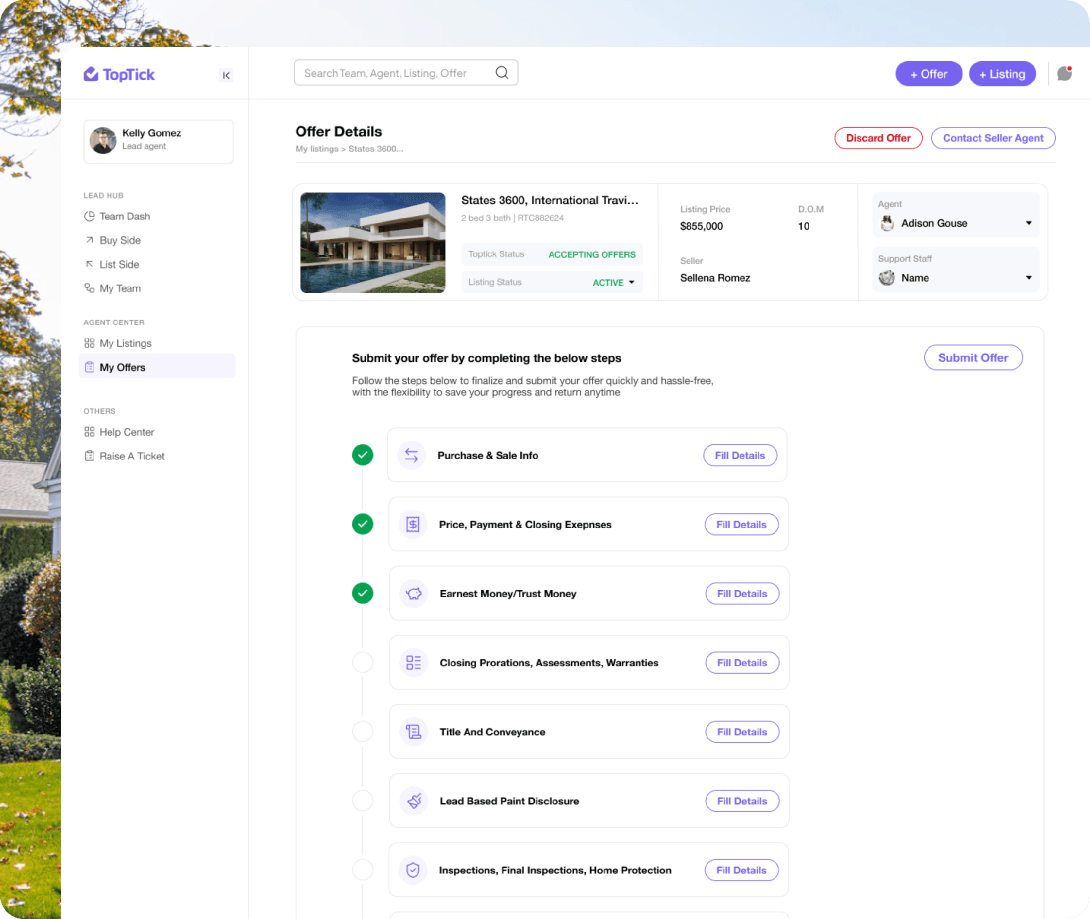1090x919 pixels.
Task: Open notifications bell icon
Action: click(1064, 73)
